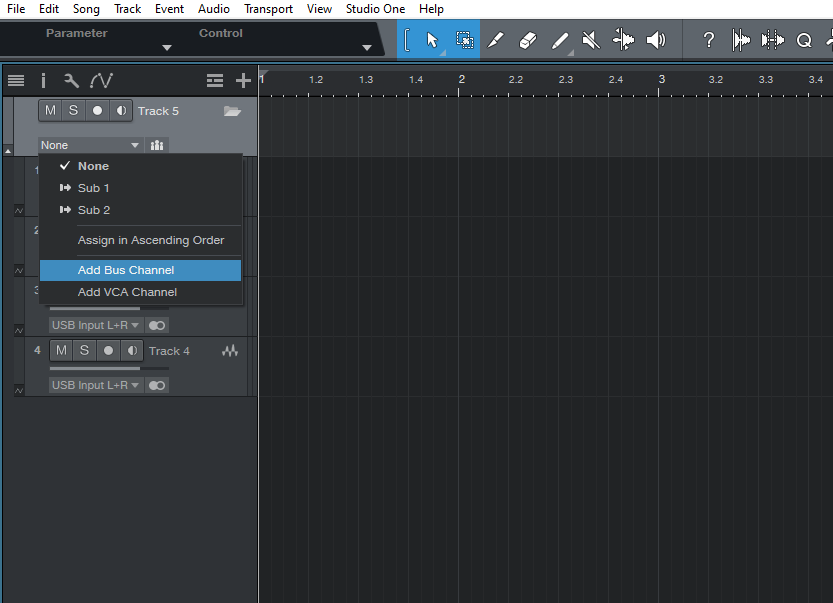Open the Track menu
833x603 pixels.
(x=128, y=9)
